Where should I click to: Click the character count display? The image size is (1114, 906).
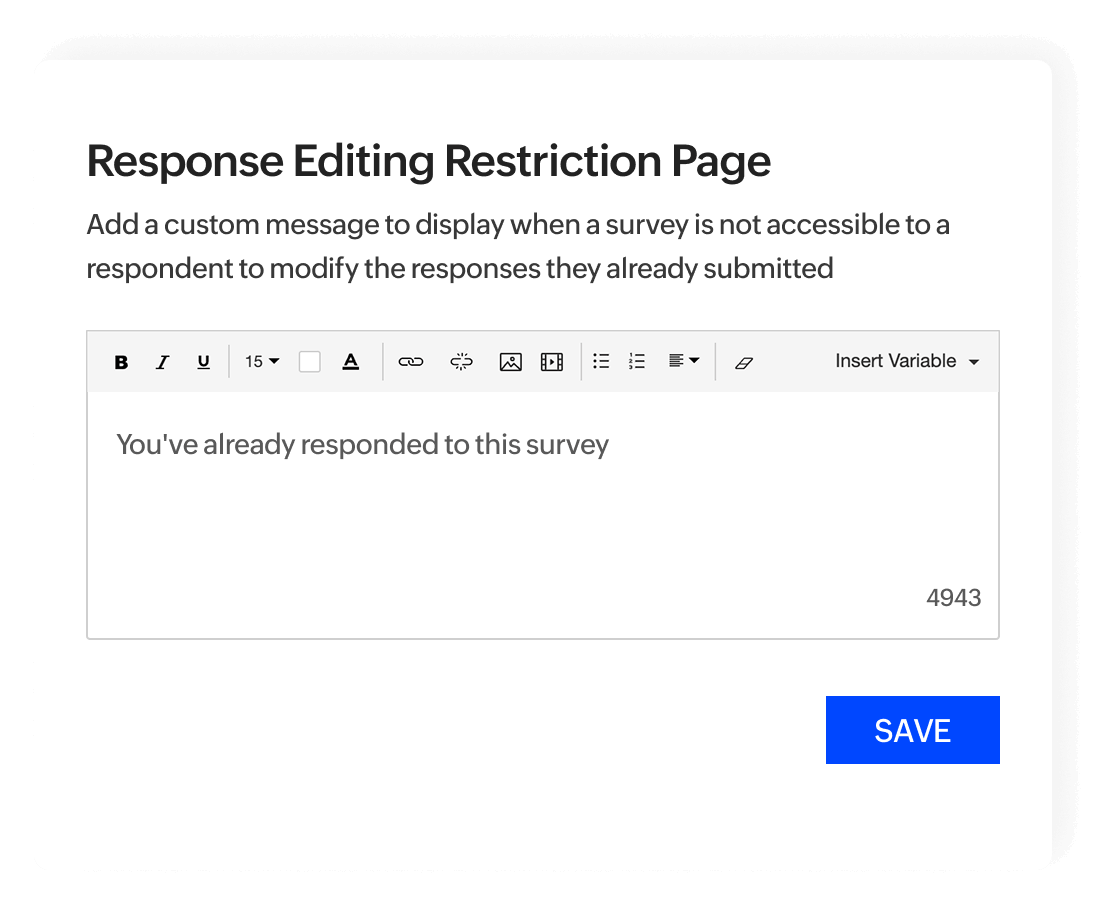click(x=954, y=597)
